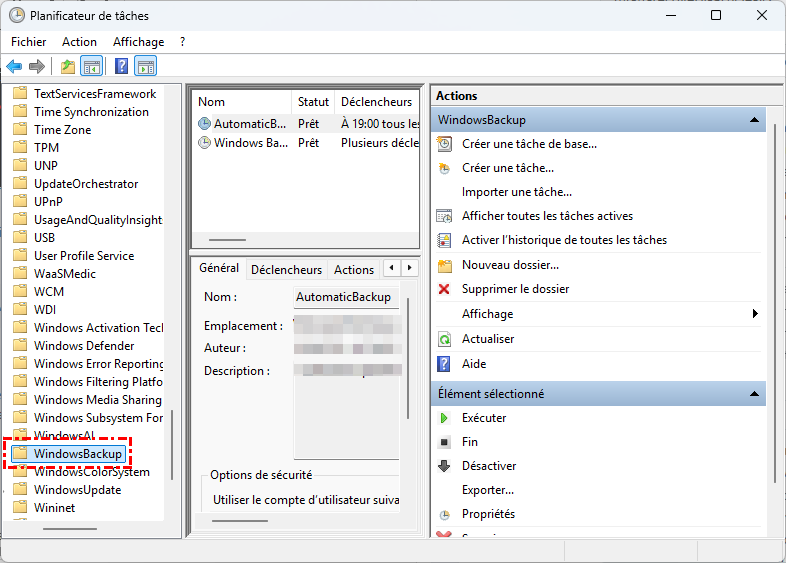Click the Windows Defender folder icon
The height and width of the screenshot is (563, 786).
pyautogui.click(x=20, y=345)
